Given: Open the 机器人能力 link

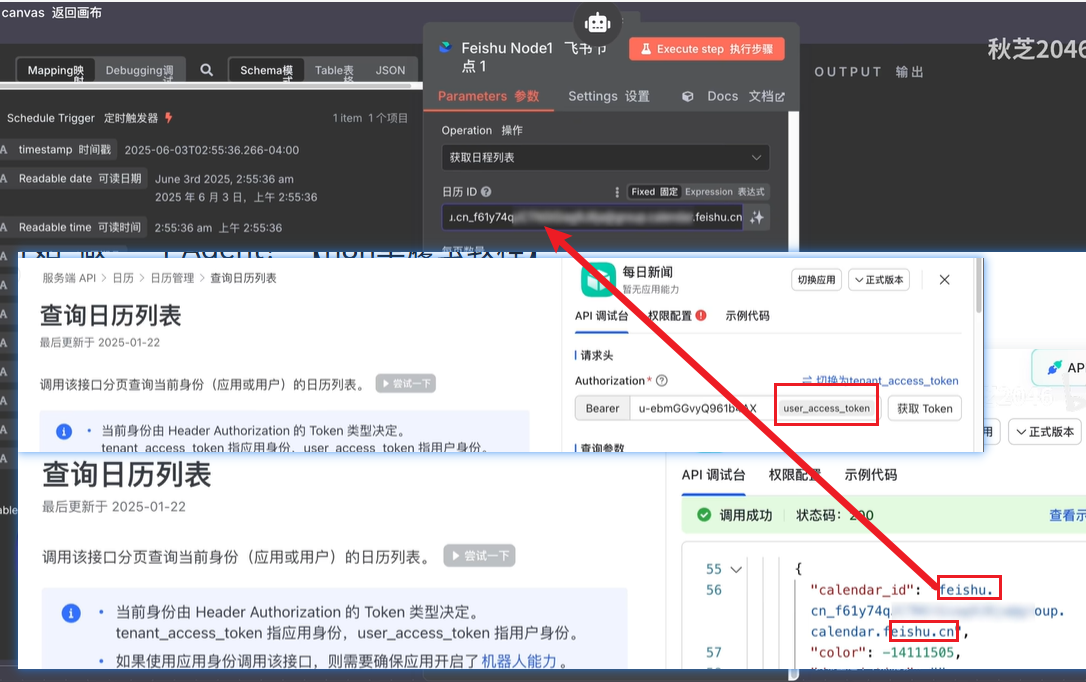Looking at the screenshot, I should [x=519, y=661].
